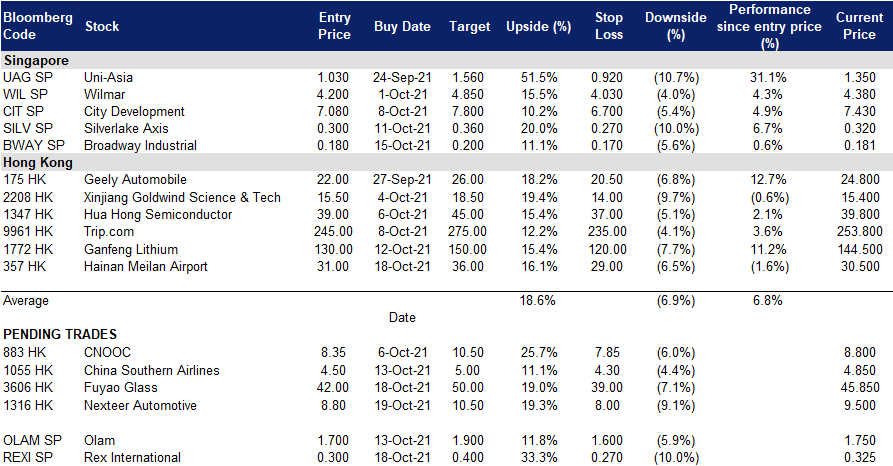Click the Rex International stock name
893x466 pixels.
[x=132, y=457]
